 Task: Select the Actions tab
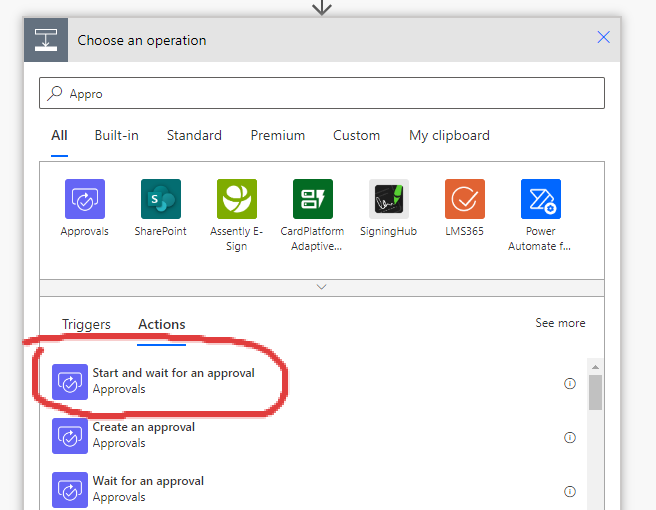[x=161, y=325]
